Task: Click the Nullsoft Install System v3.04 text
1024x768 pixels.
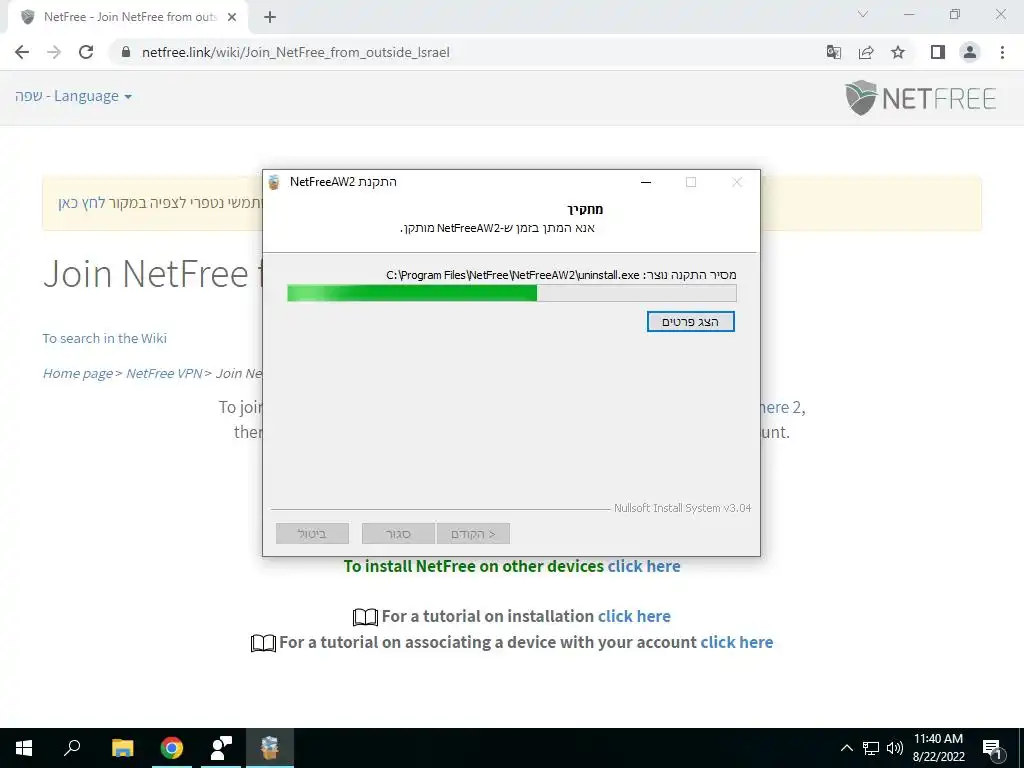Action: [x=682, y=508]
